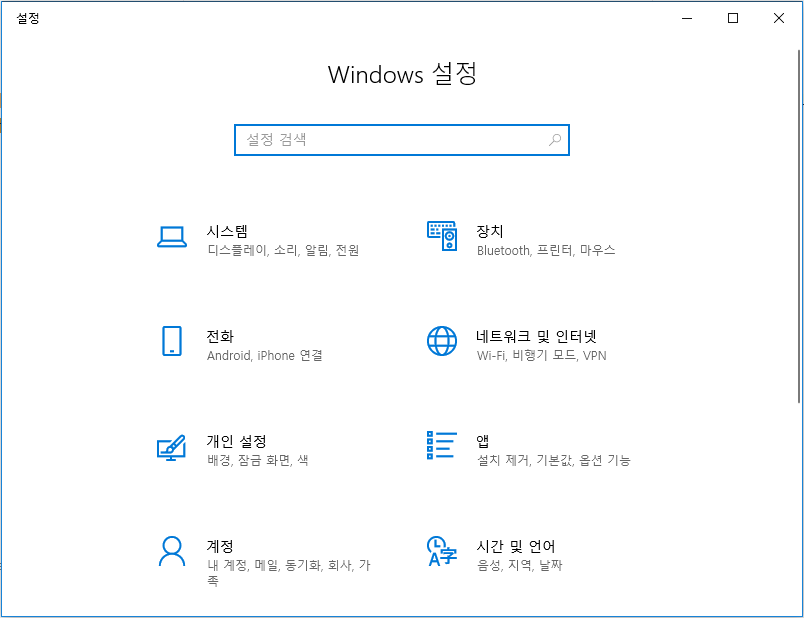This screenshot has width=804, height=618.
Task: Click '음성, 지역, 날짜' description
Action: point(519,565)
